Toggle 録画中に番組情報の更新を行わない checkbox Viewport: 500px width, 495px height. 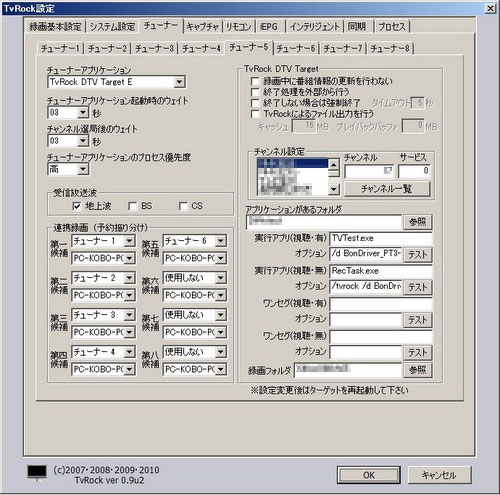255,81
